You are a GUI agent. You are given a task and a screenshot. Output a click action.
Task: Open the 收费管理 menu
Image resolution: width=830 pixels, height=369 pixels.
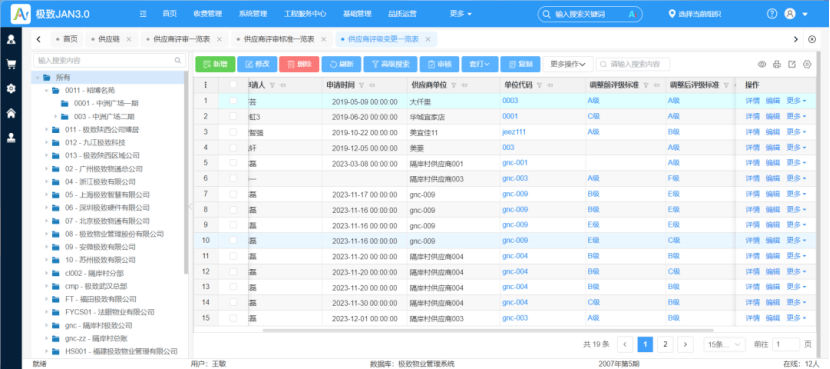click(x=208, y=14)
